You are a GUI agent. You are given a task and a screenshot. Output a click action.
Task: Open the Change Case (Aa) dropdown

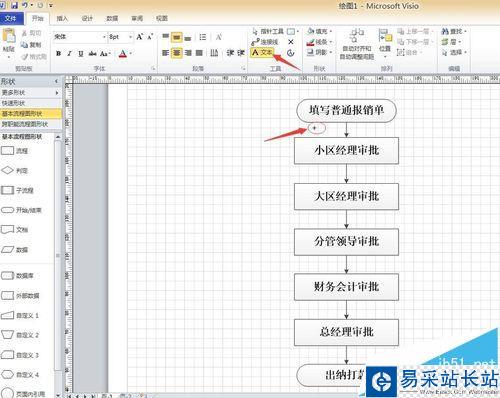[105, 53]
